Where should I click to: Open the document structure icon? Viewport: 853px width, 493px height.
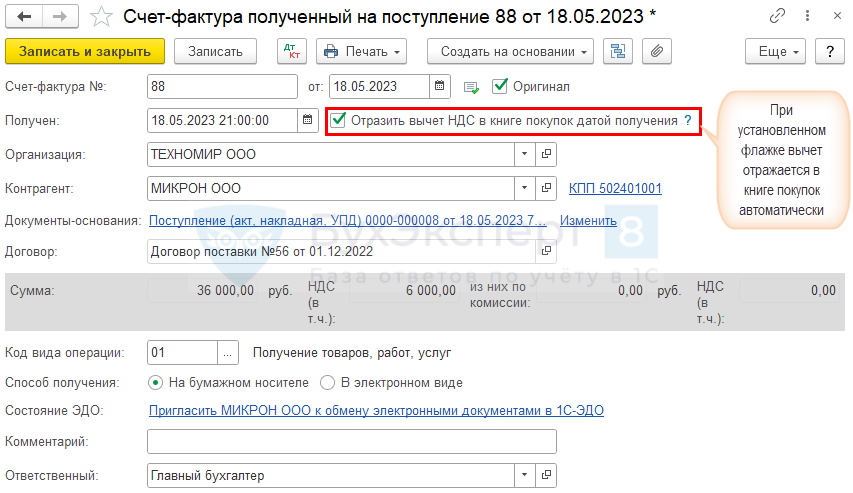pos(618,51)
